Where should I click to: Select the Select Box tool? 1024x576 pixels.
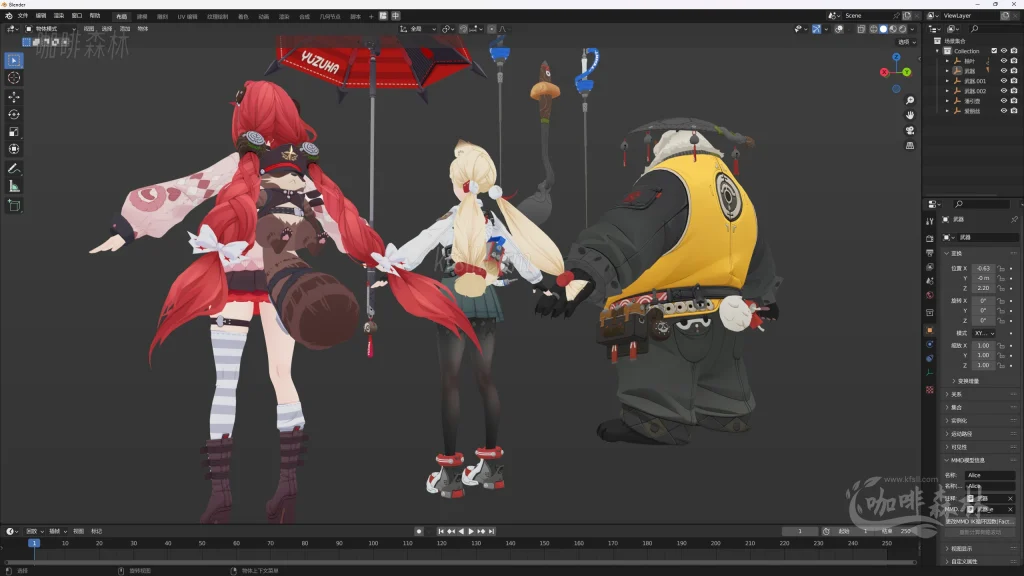[14, 61]
